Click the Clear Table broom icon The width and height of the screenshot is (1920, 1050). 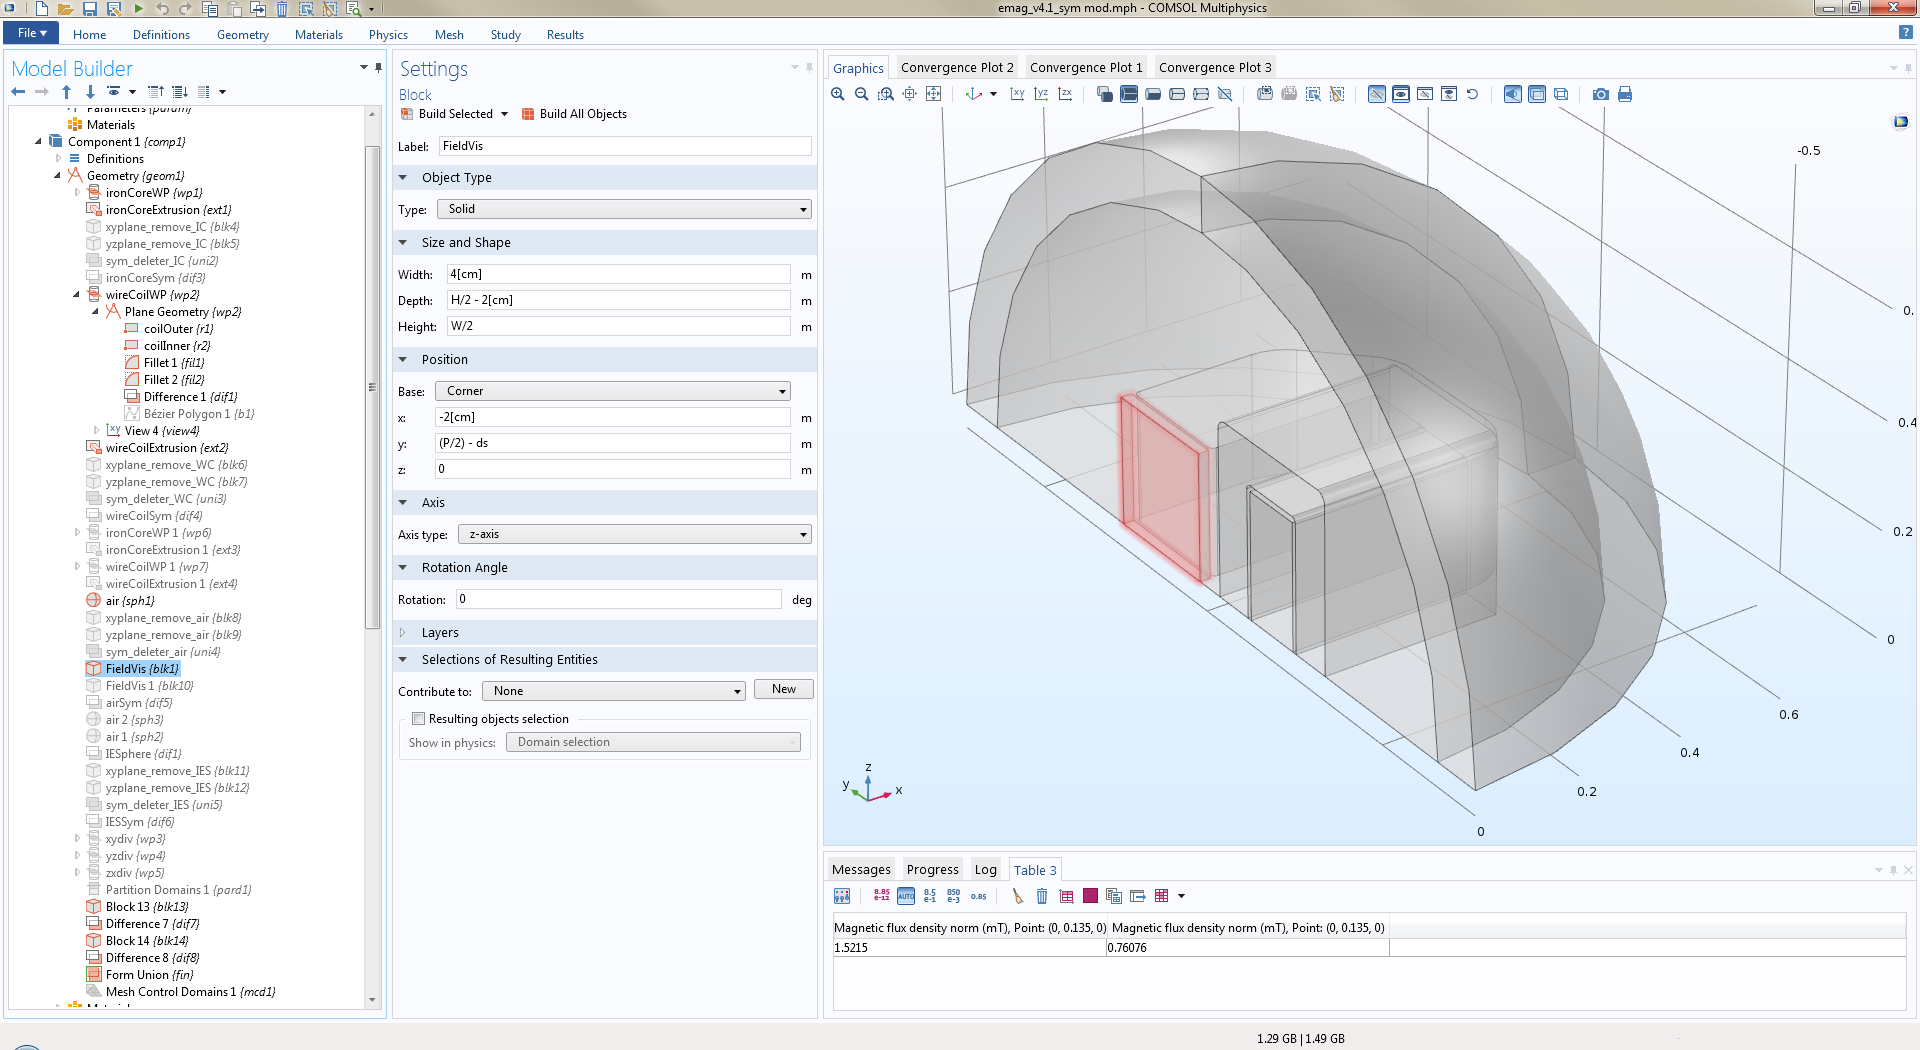[x=1018, y=896]
